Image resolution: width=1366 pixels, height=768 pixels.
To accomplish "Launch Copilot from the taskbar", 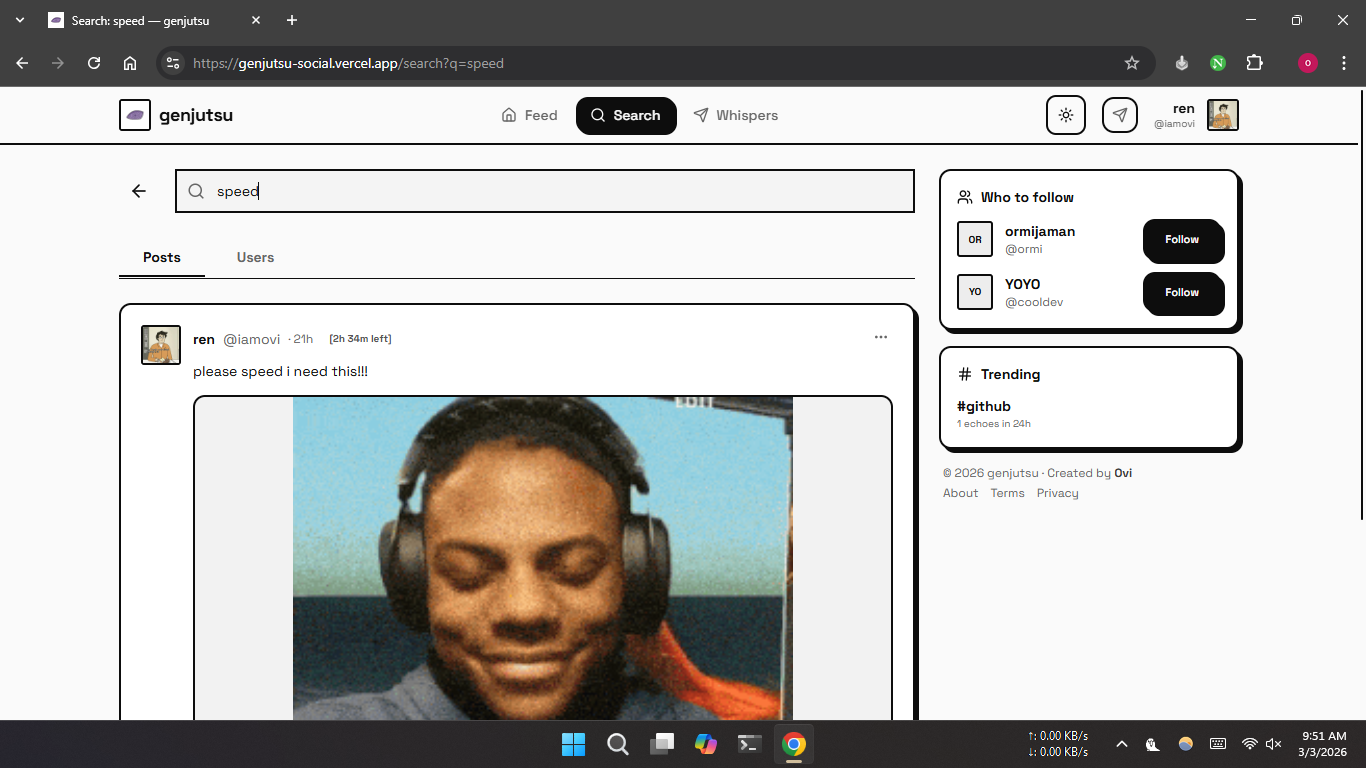I will coord(706,744).
